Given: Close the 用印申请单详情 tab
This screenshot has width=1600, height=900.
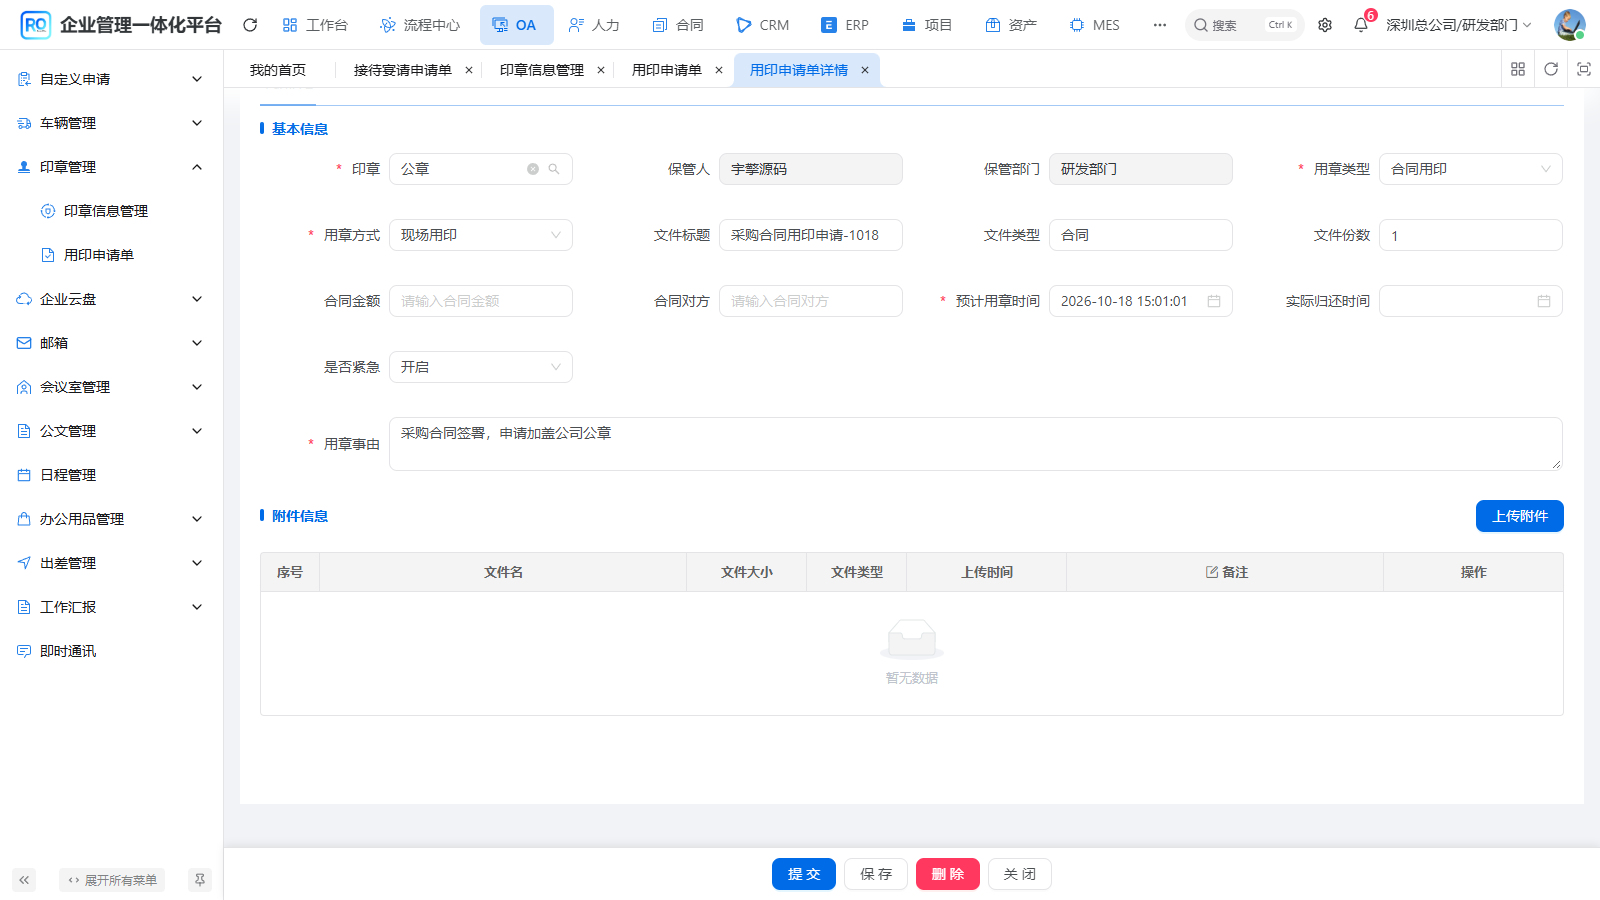Looking at the screenshot, I should point(865,70).
